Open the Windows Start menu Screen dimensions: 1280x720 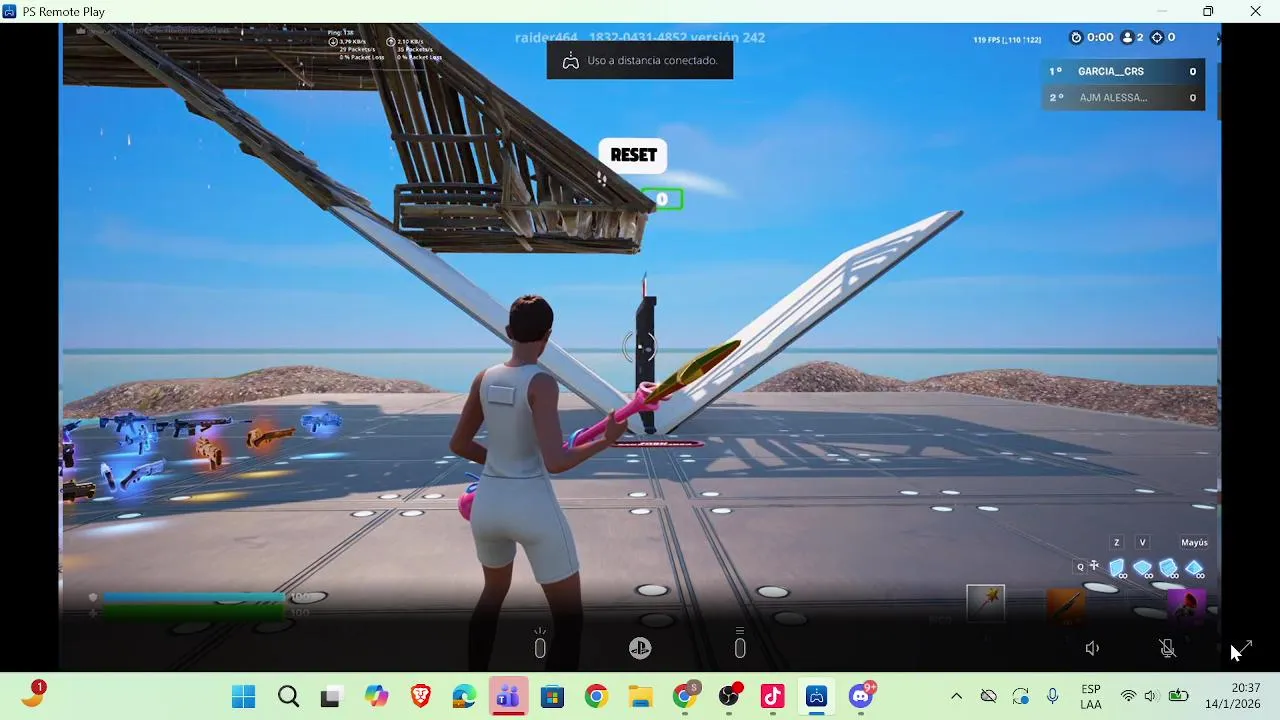point(243,697)
